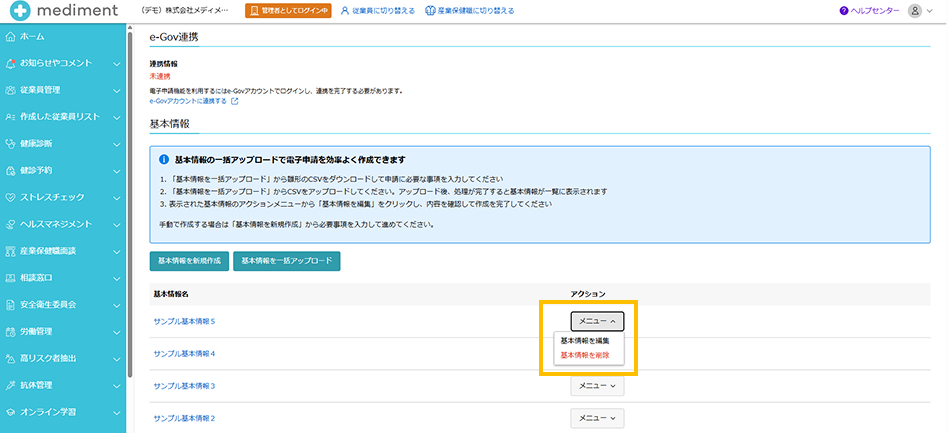Expand the 労働管理 sidebar chevron

click(x=117, y=331)
